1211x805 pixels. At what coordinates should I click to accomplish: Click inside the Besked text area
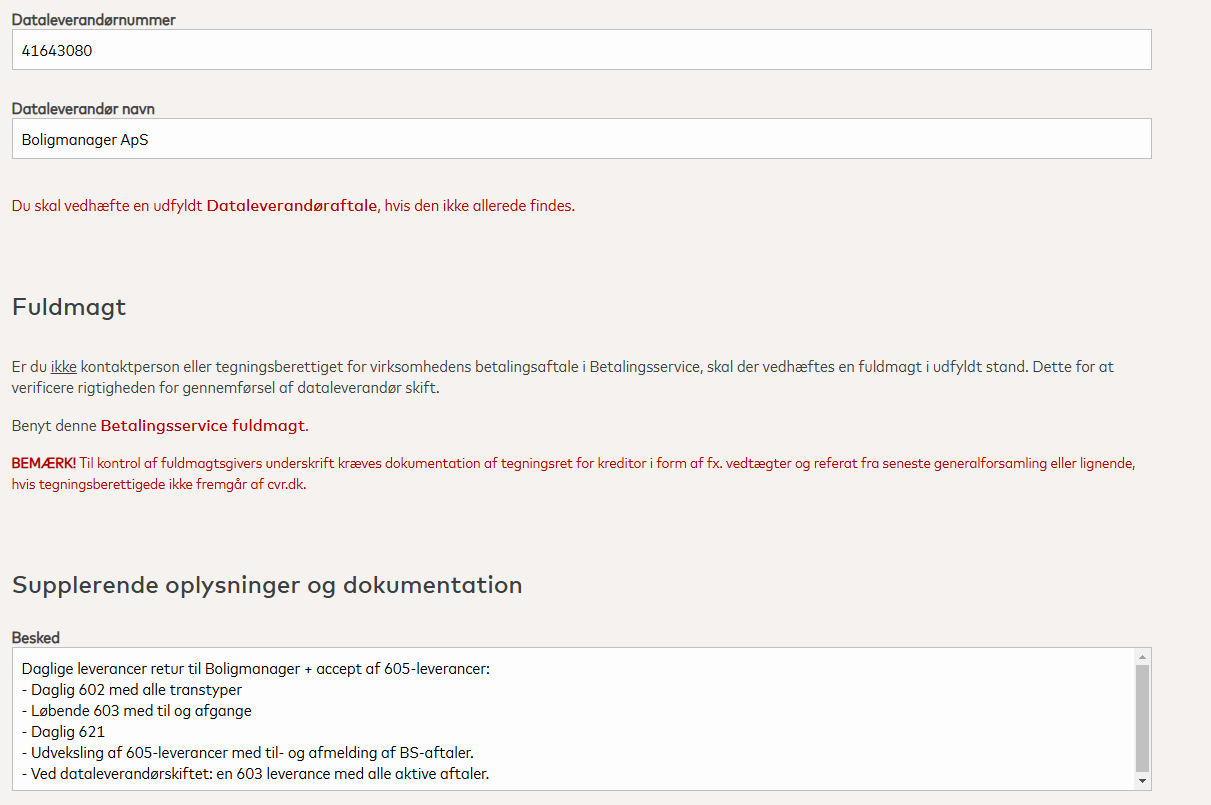[573, 719]
